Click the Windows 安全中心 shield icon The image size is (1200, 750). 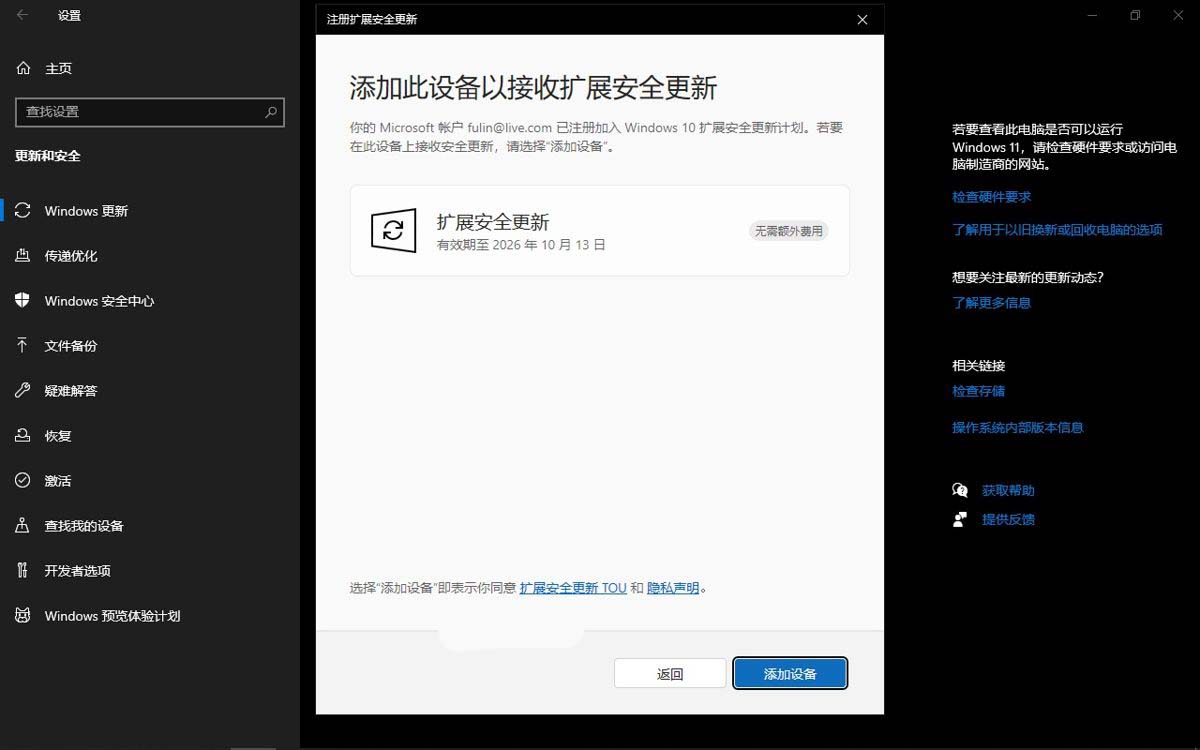(23, 301)
